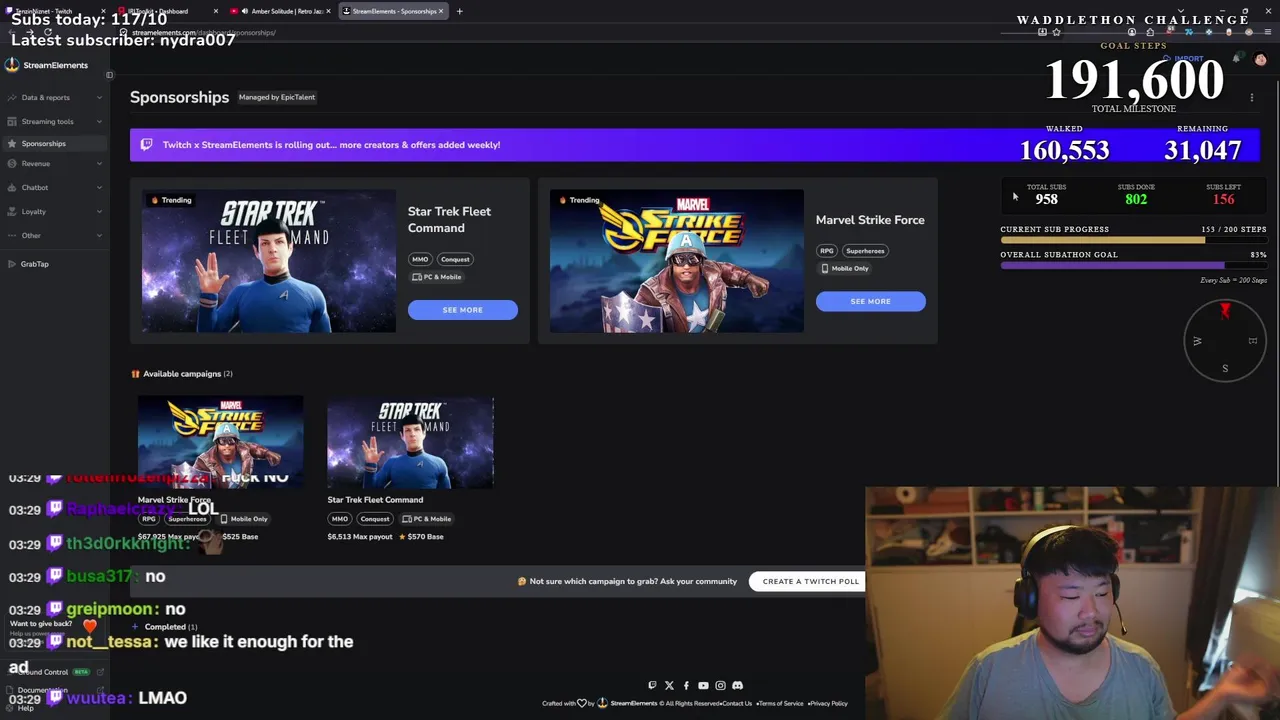This screenshot has width=1280, height=720.
Task: Open the Privacy Policy footer link
Action: [x=828, y=703]
